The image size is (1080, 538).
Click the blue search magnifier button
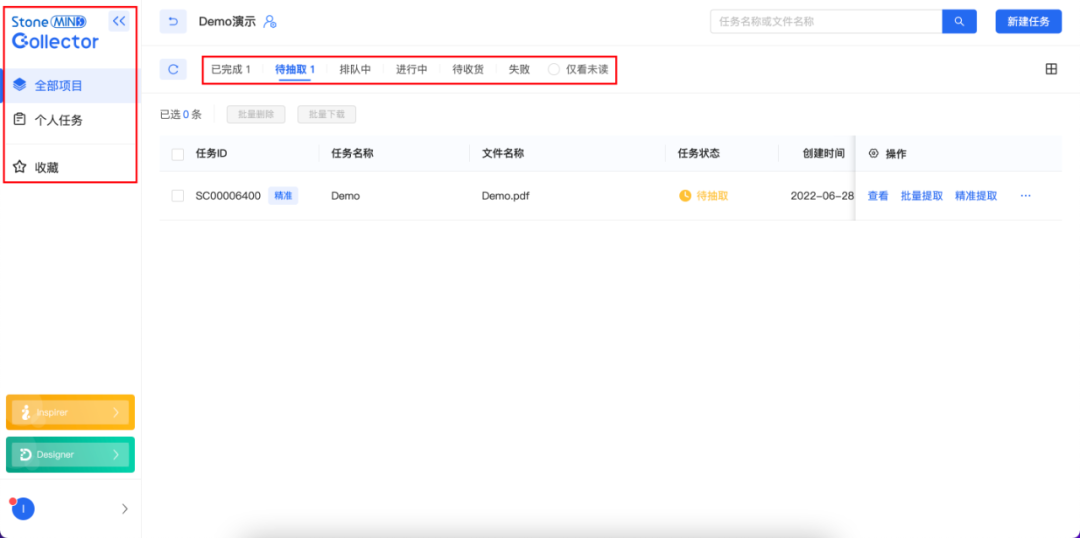pyautogui.click(x=958, y=21)
